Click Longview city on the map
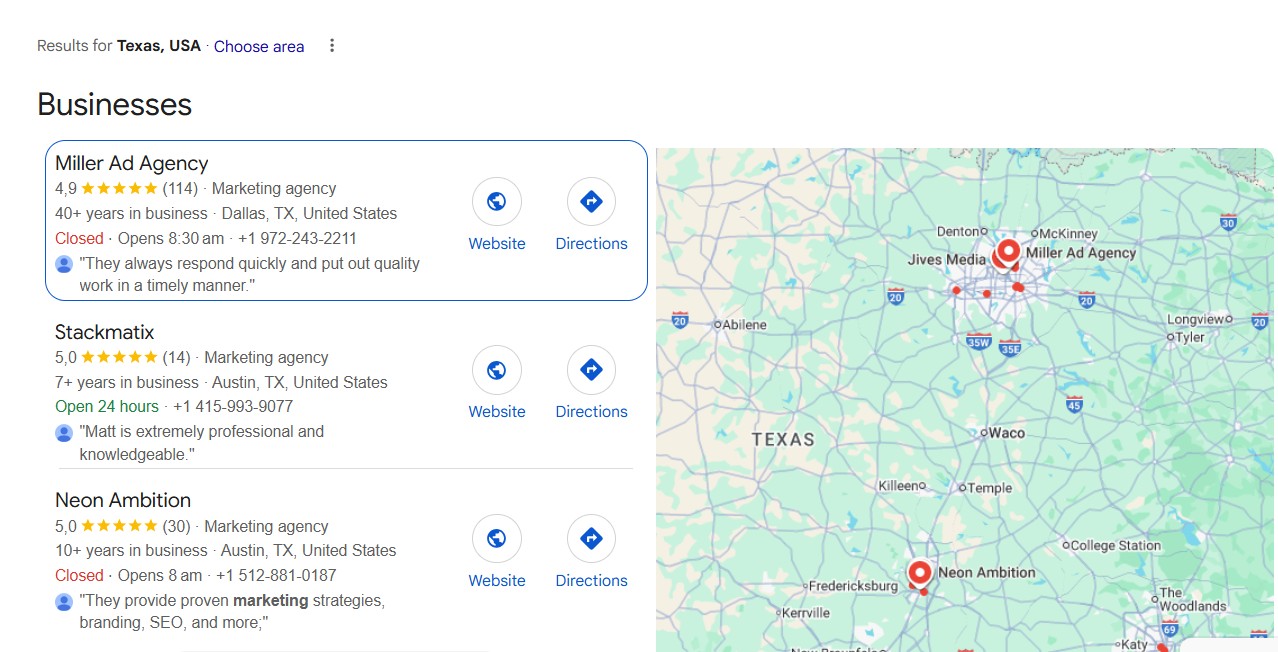The height and width of the screenshot is (652, 1278). (x=1200, y=319)
